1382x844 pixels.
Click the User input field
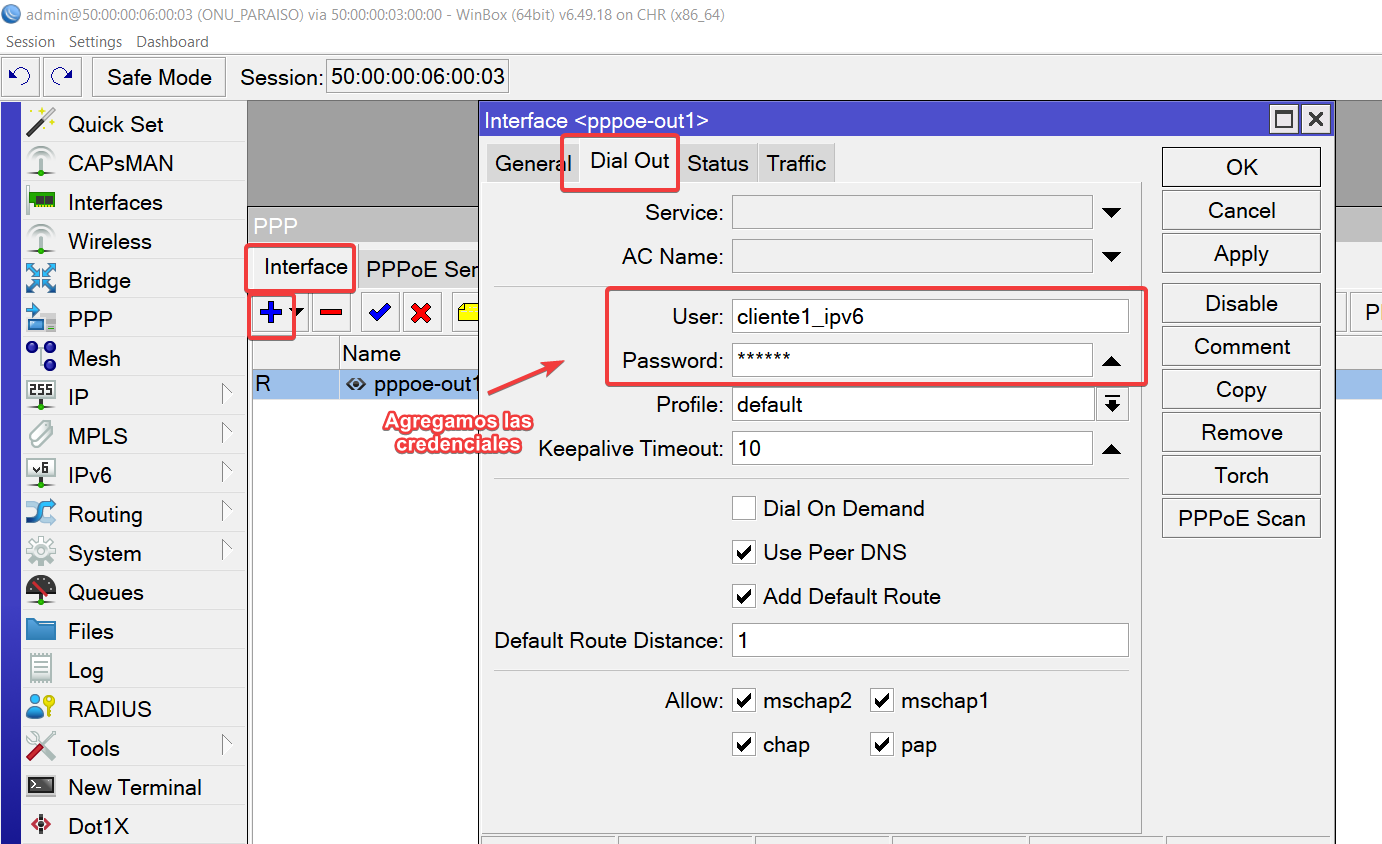pos(929,317)
